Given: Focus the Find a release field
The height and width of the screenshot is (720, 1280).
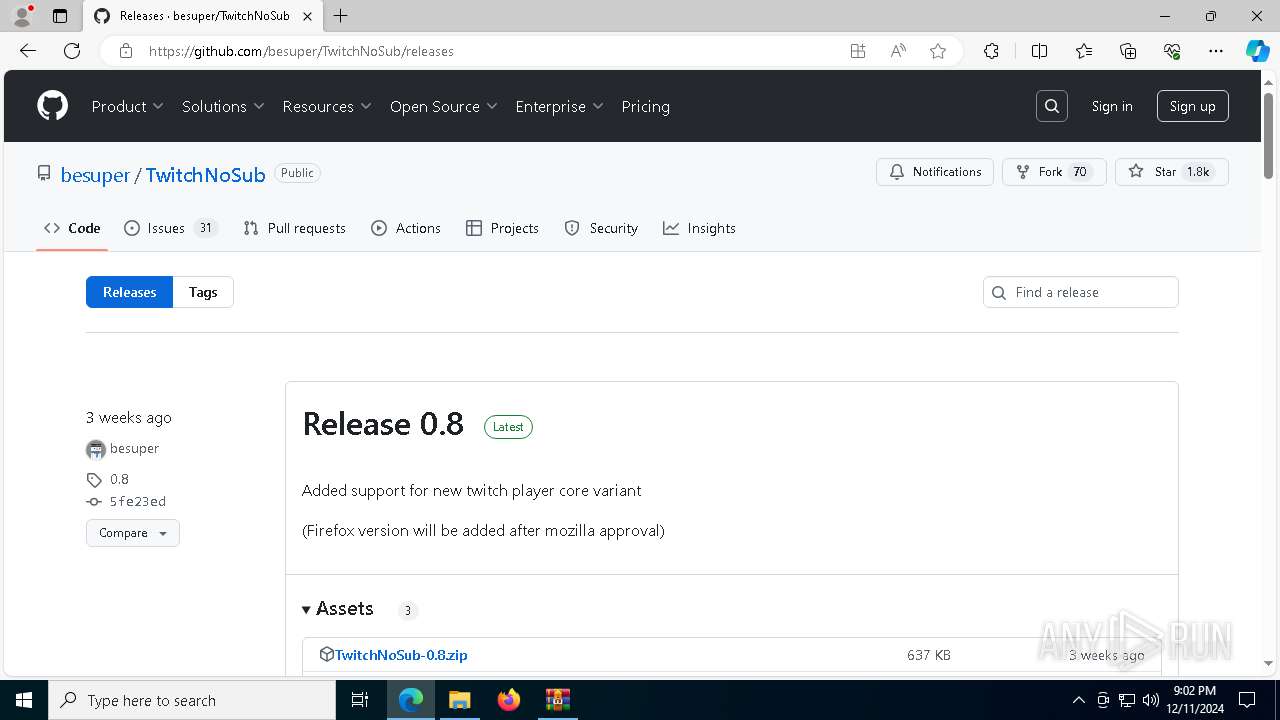Looking at the screenshot, I should coord(1081,292).
